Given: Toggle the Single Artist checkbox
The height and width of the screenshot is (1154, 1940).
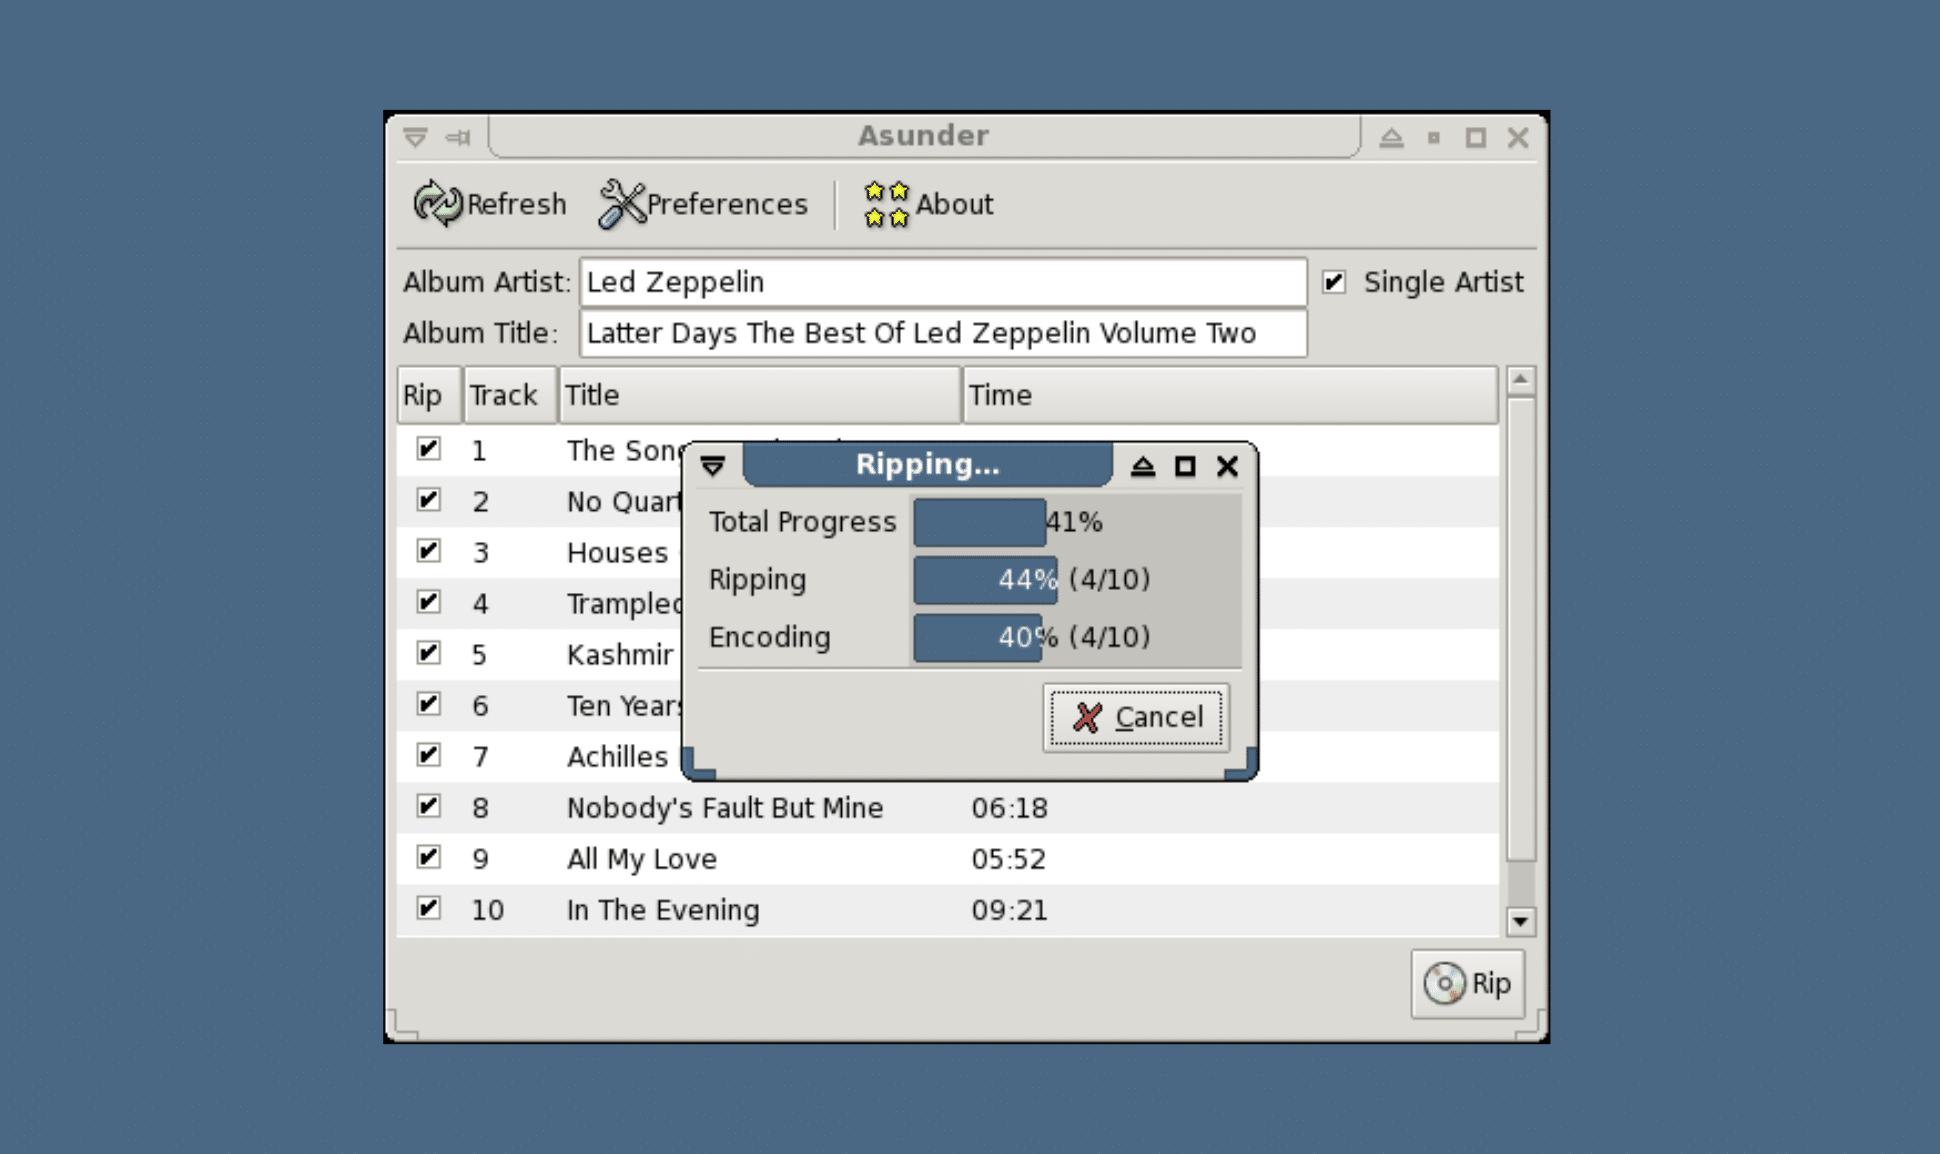Looking at the screenshot, I should (1334, 282).
